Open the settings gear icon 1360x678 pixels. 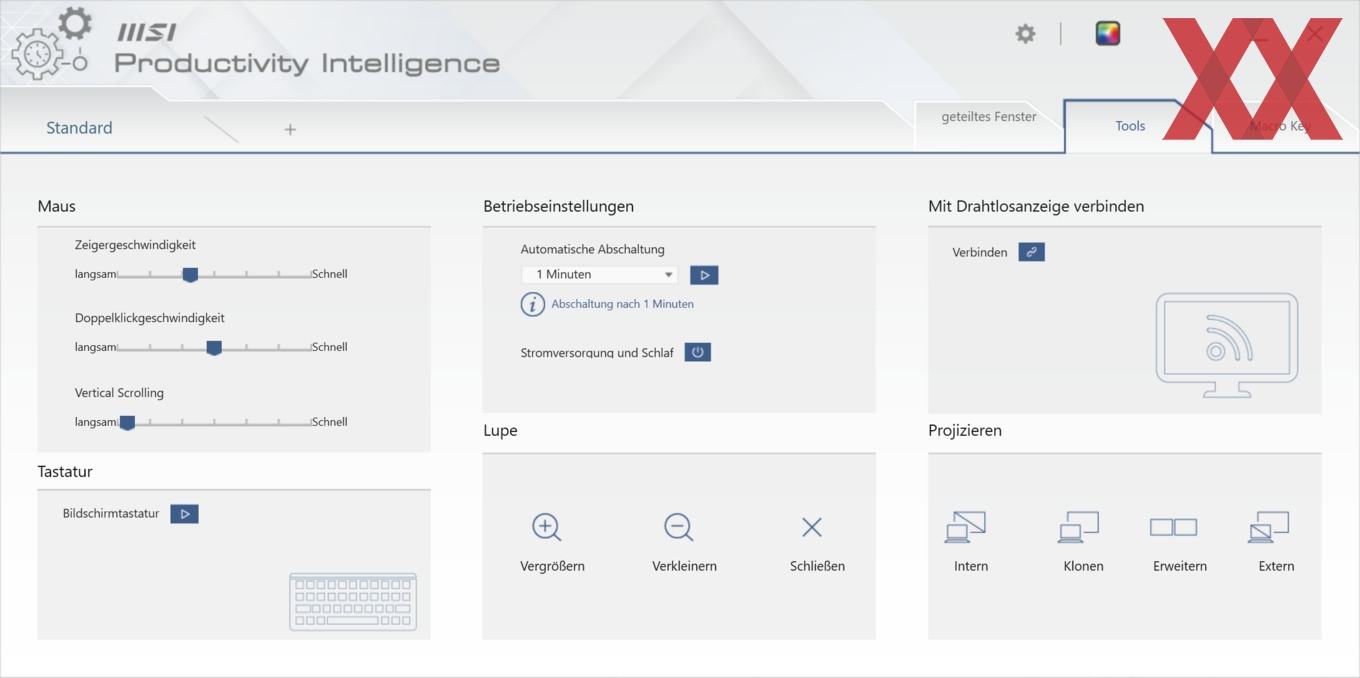pos(1025,34)
